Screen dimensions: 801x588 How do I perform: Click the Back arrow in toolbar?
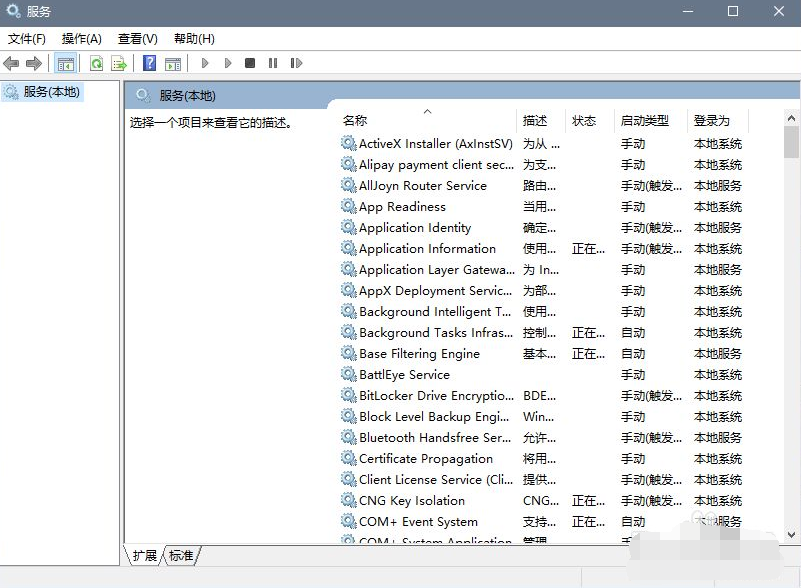(12, 64)
